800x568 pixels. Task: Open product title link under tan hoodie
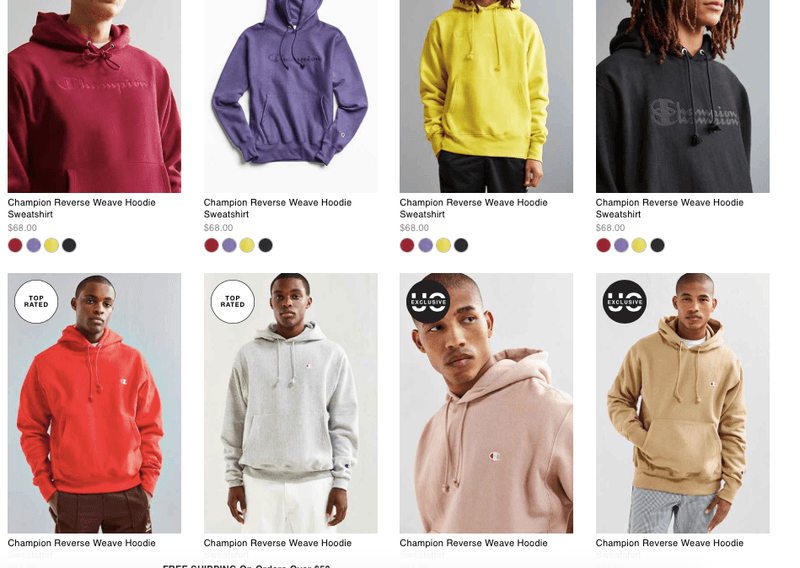coord(669,549)
